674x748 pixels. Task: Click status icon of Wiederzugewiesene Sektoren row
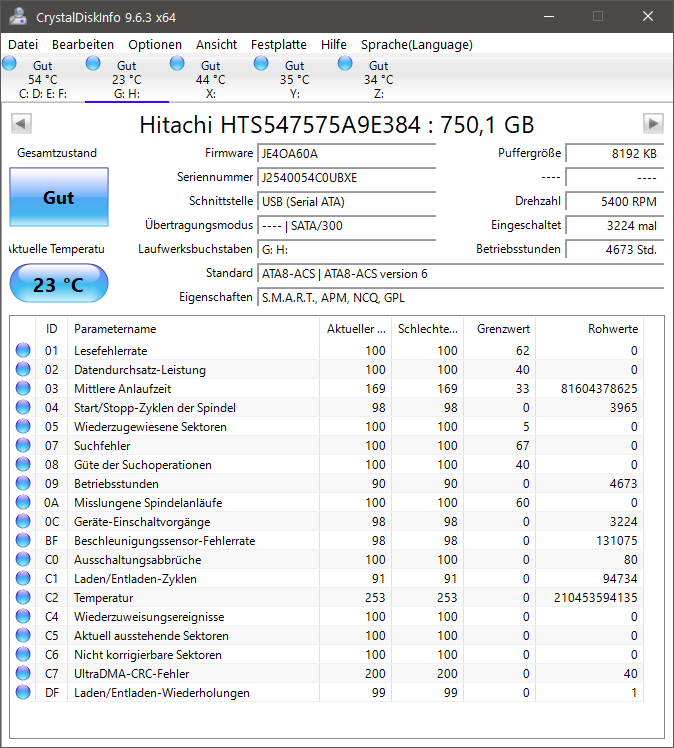(x=23, y=426)
